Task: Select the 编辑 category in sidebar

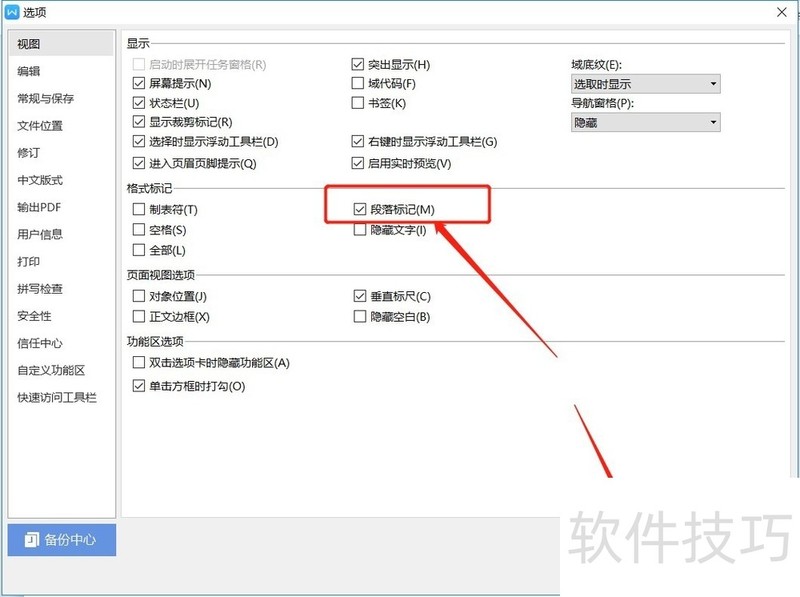Action: tap(30, 71)
